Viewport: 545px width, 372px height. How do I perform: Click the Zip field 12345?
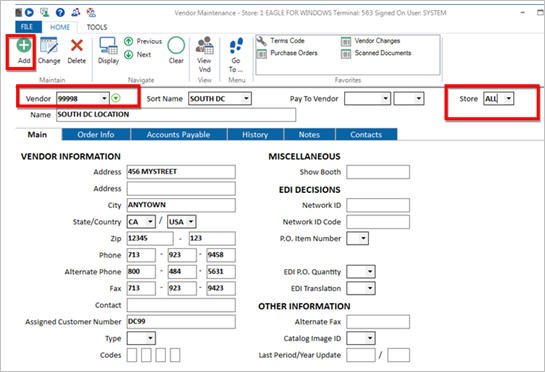tap(150, 238)
